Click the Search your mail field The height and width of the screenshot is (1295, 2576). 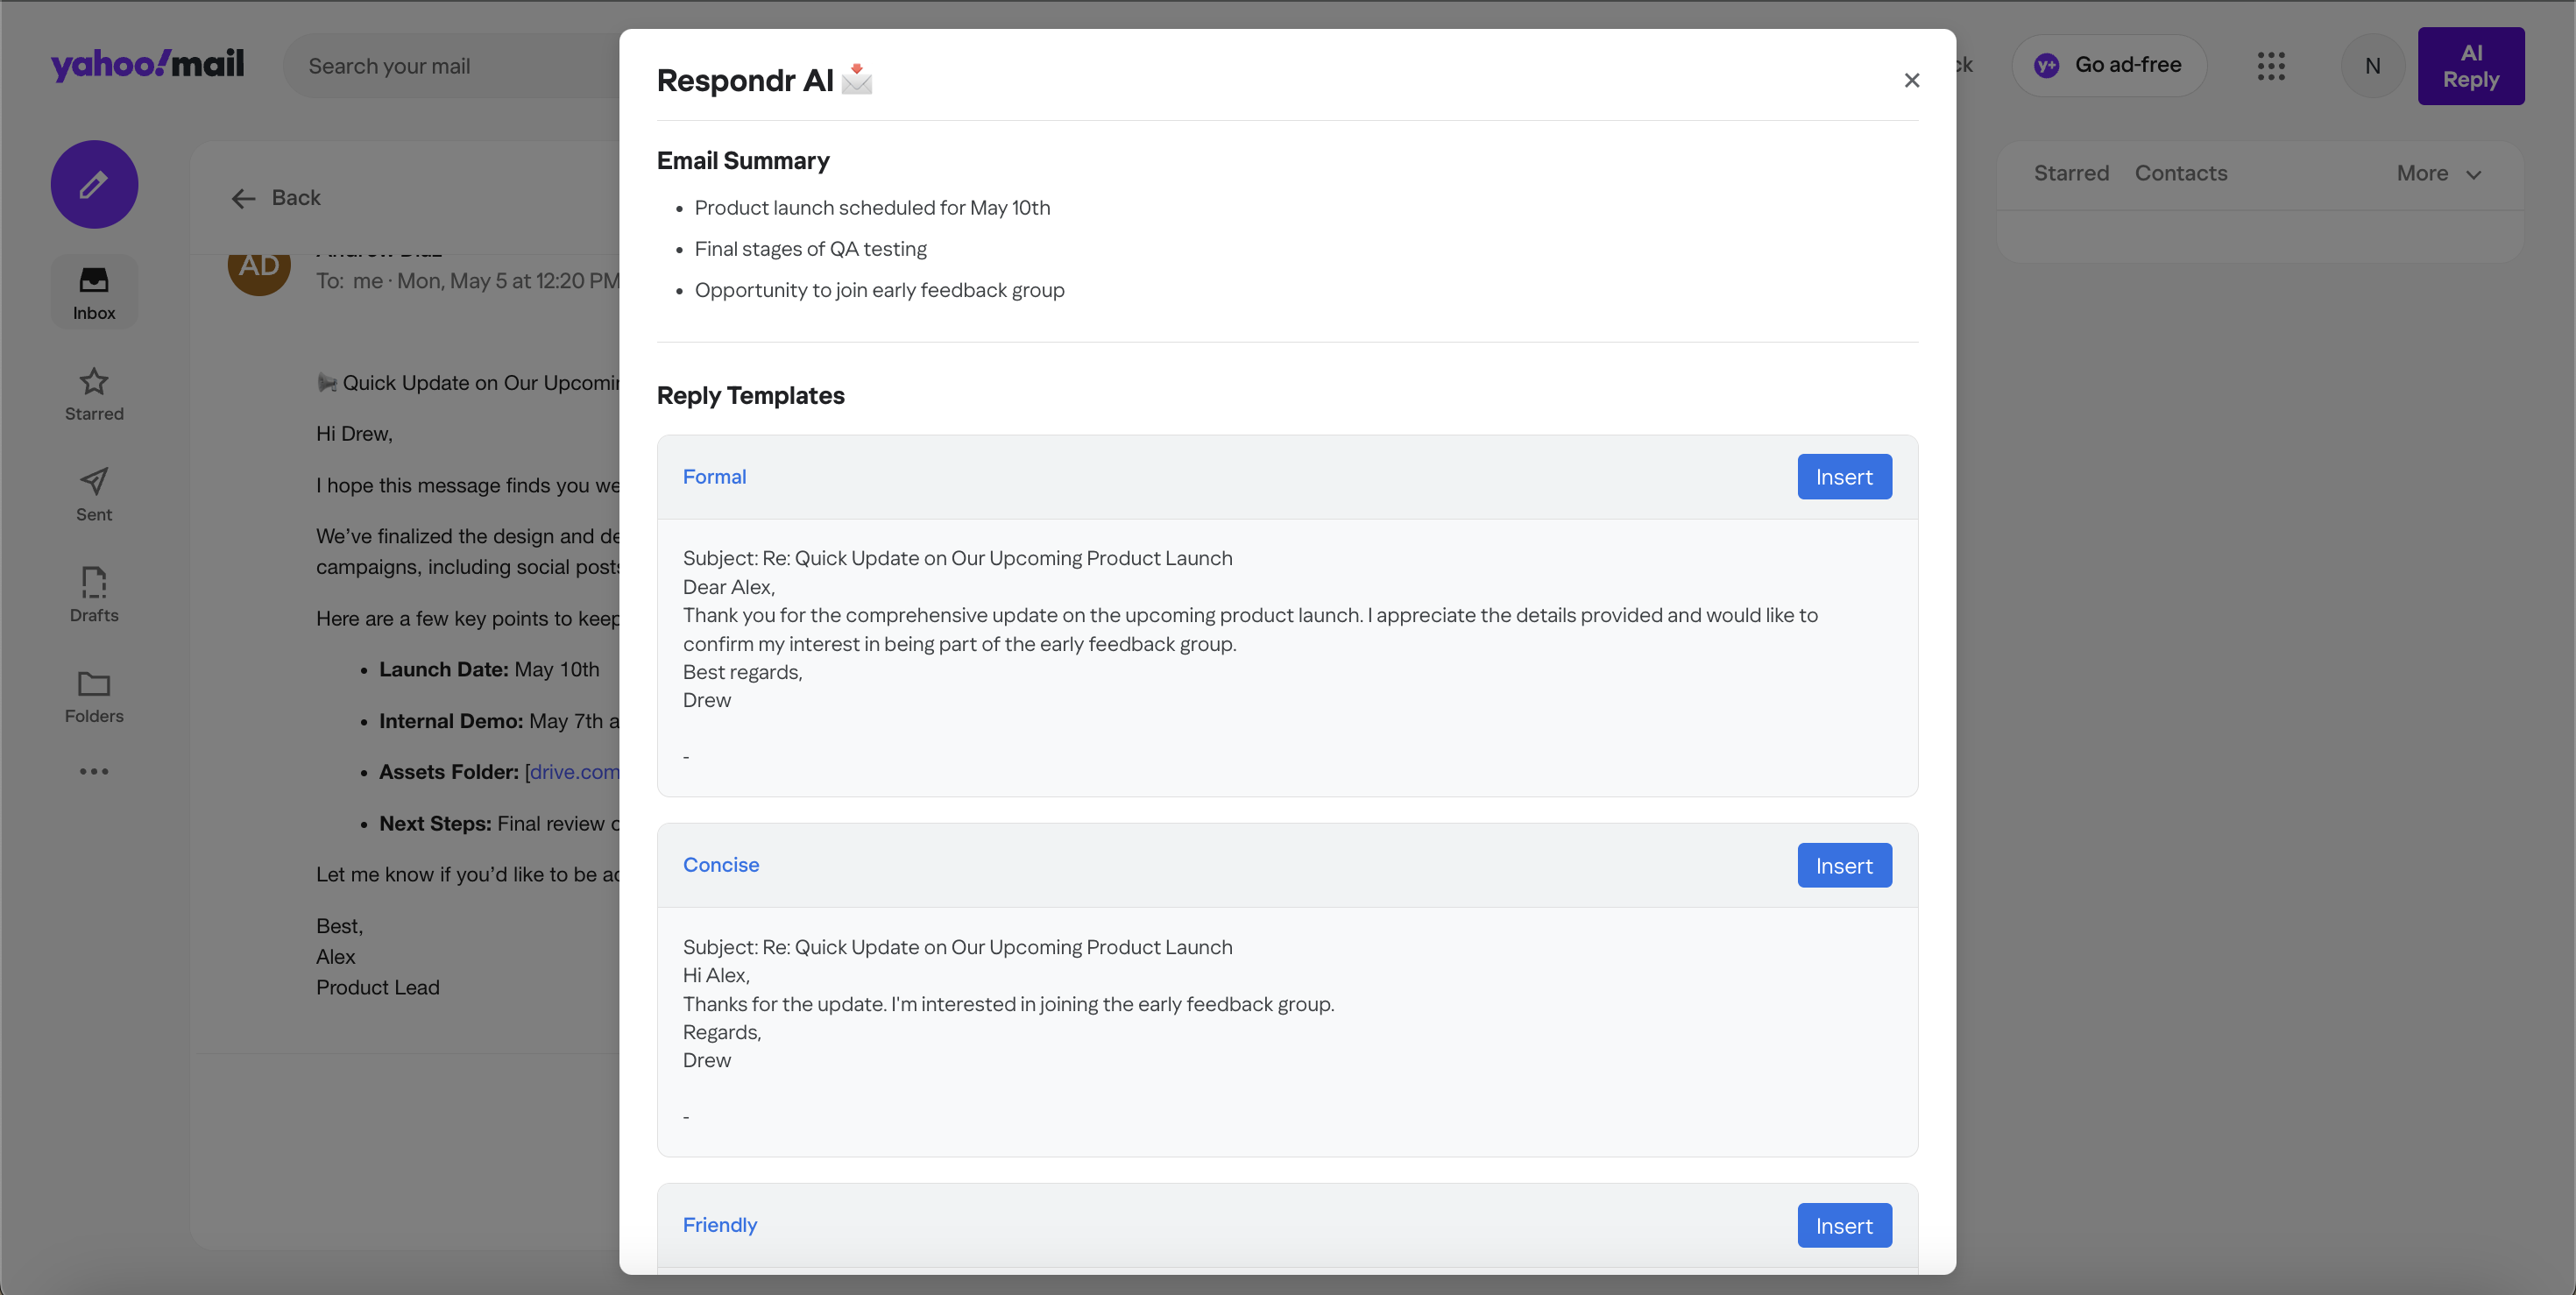click(x=450, y=66)
